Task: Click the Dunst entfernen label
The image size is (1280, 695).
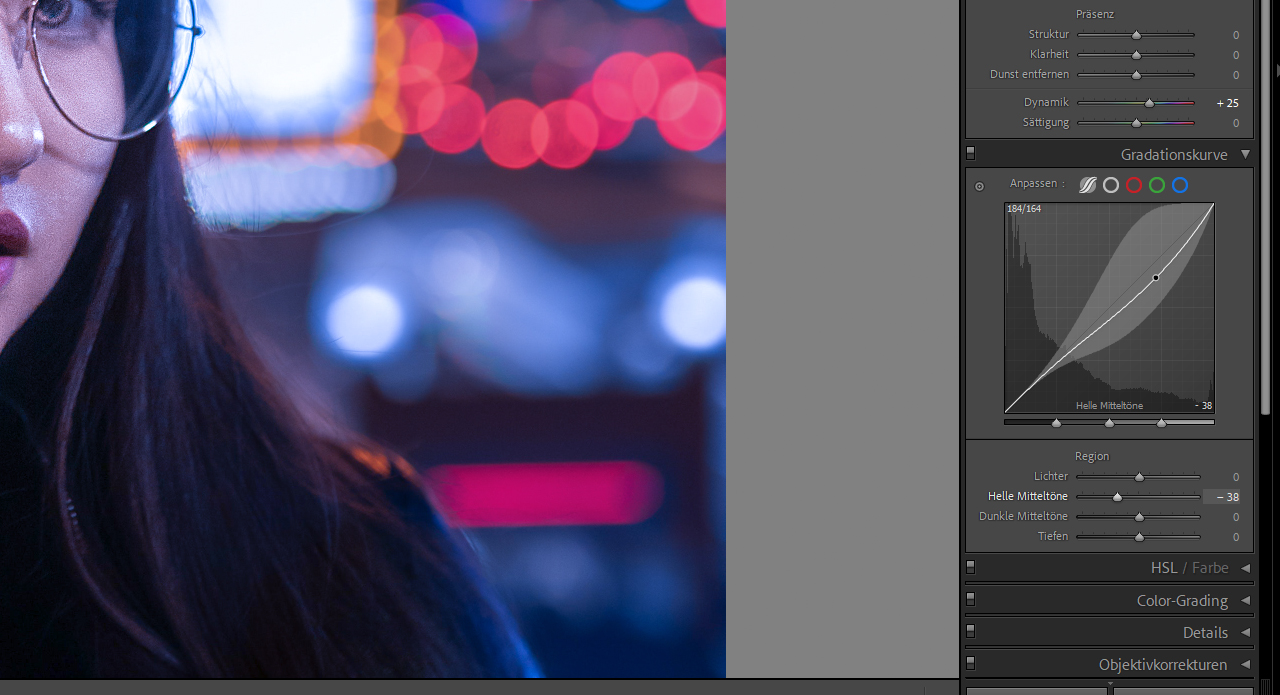Action: [x=1029, y=75]
